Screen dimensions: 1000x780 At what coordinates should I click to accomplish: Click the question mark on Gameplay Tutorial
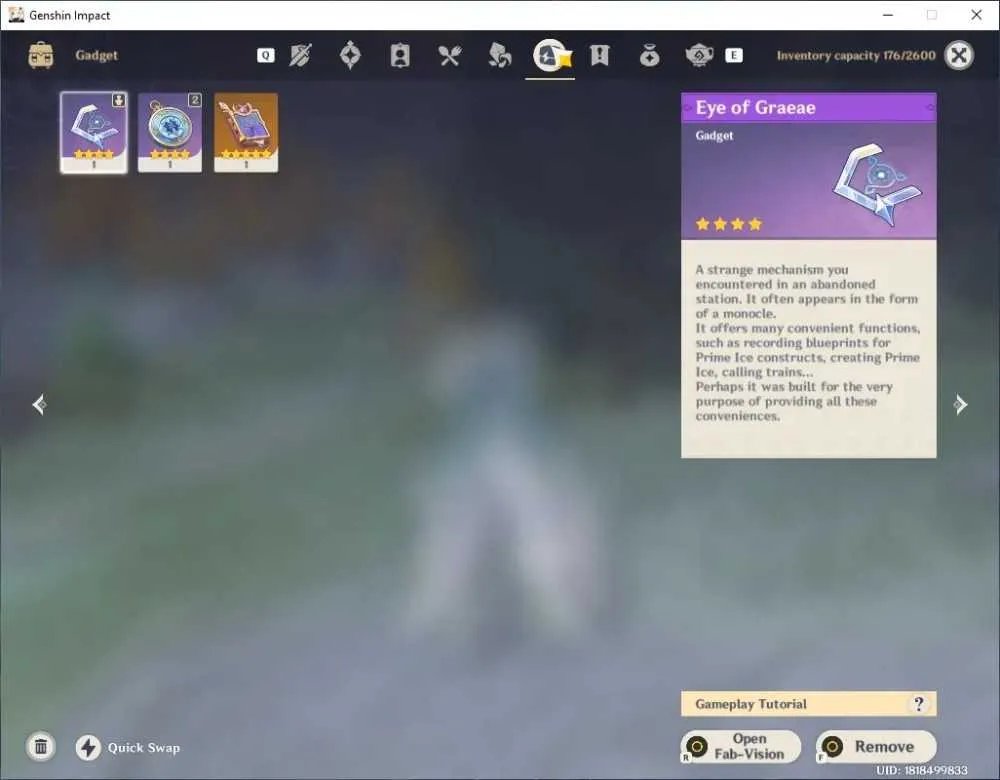pos(918,704)
